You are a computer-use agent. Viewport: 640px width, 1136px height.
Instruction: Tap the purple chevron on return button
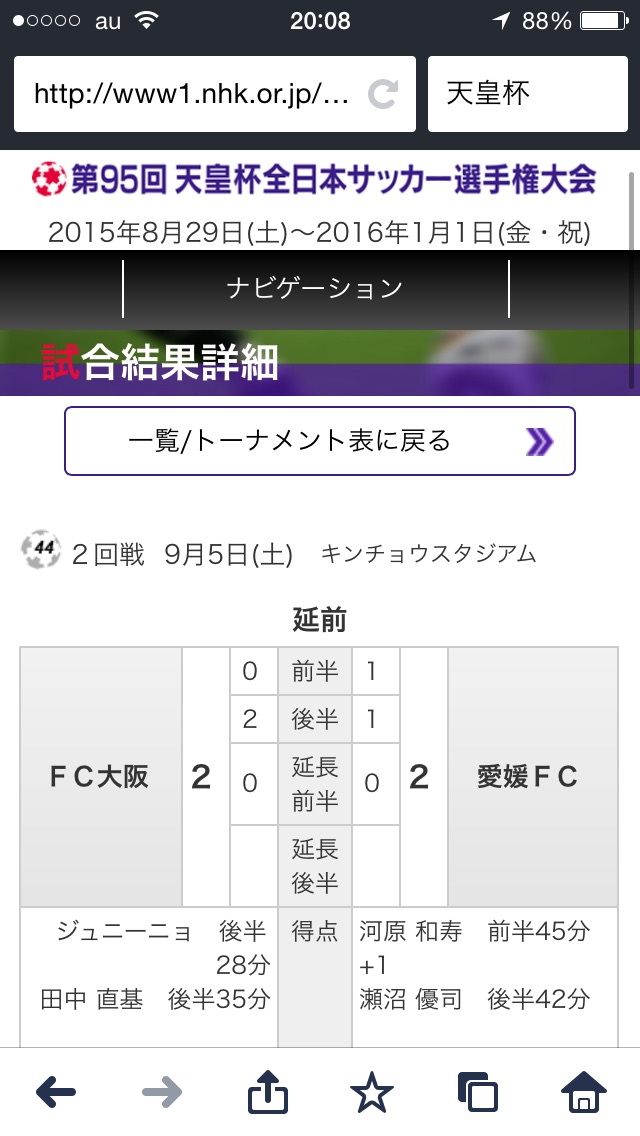pyautogui.click(x=539, y=441)
